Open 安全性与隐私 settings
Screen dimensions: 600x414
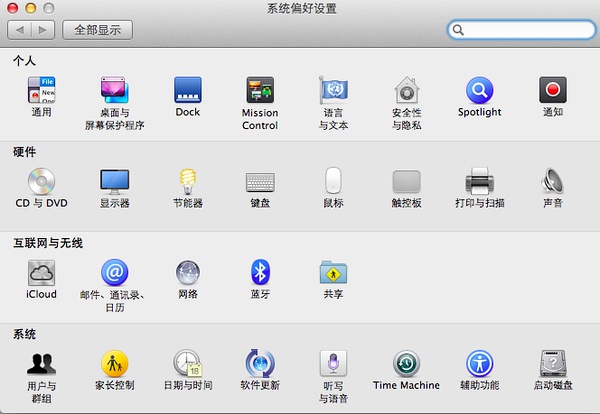pyautogui.click(x=406, y=91)
